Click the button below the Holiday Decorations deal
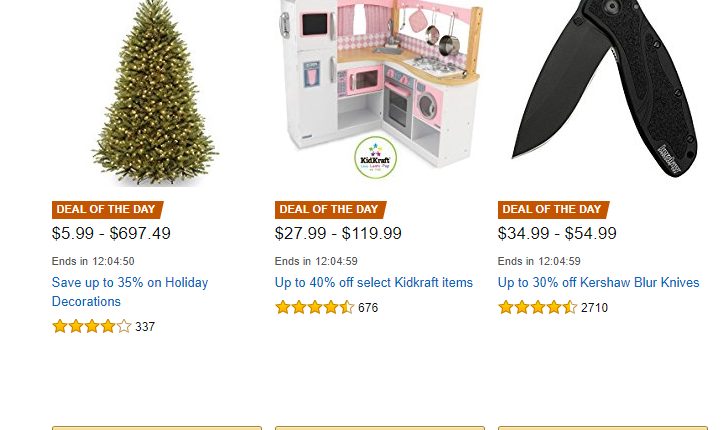725x430 pixels. (x=157, y=428)
